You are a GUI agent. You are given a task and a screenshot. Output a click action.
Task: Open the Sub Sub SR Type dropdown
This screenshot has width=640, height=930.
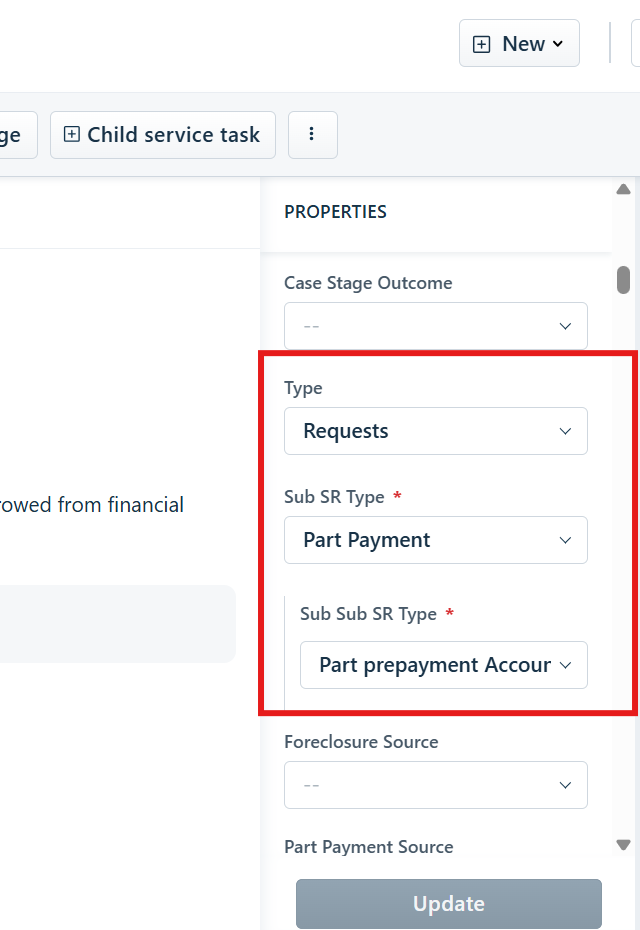[x=444, y=665]
